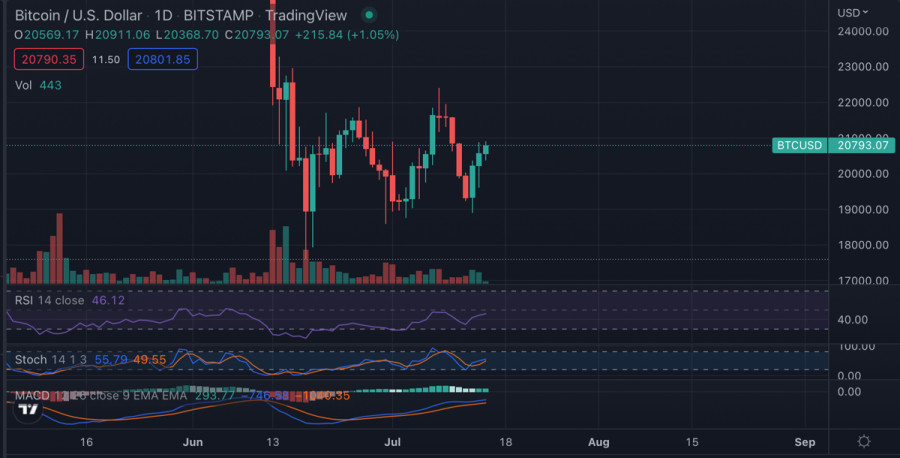Click the RSI 40.00 scale label
This screenshot has height=458, width=900.
pos(852,320)
